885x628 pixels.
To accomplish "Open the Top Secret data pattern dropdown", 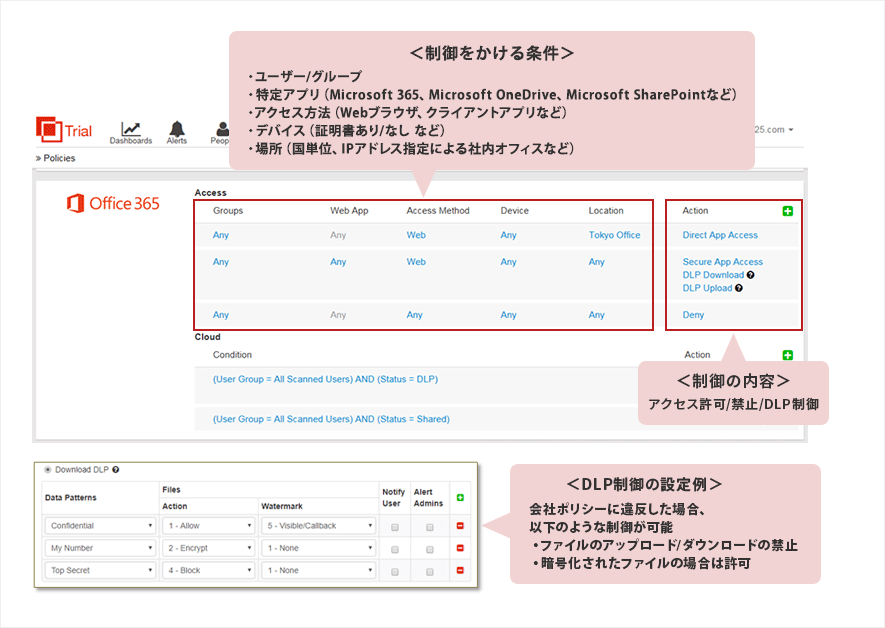I will (x=100, y=570).
